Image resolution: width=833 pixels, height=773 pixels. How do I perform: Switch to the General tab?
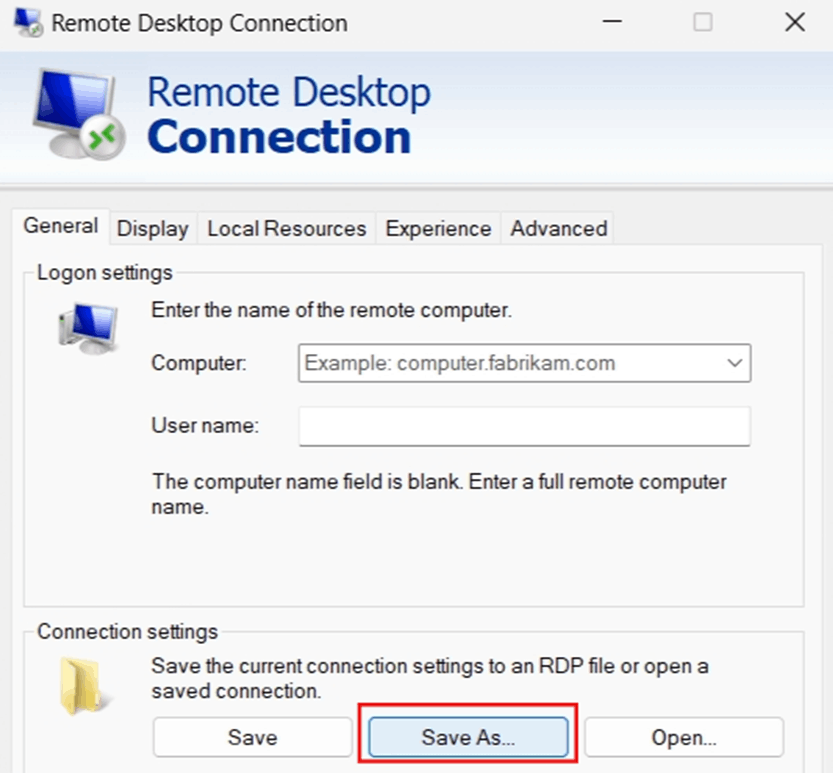tap(61, 227)
